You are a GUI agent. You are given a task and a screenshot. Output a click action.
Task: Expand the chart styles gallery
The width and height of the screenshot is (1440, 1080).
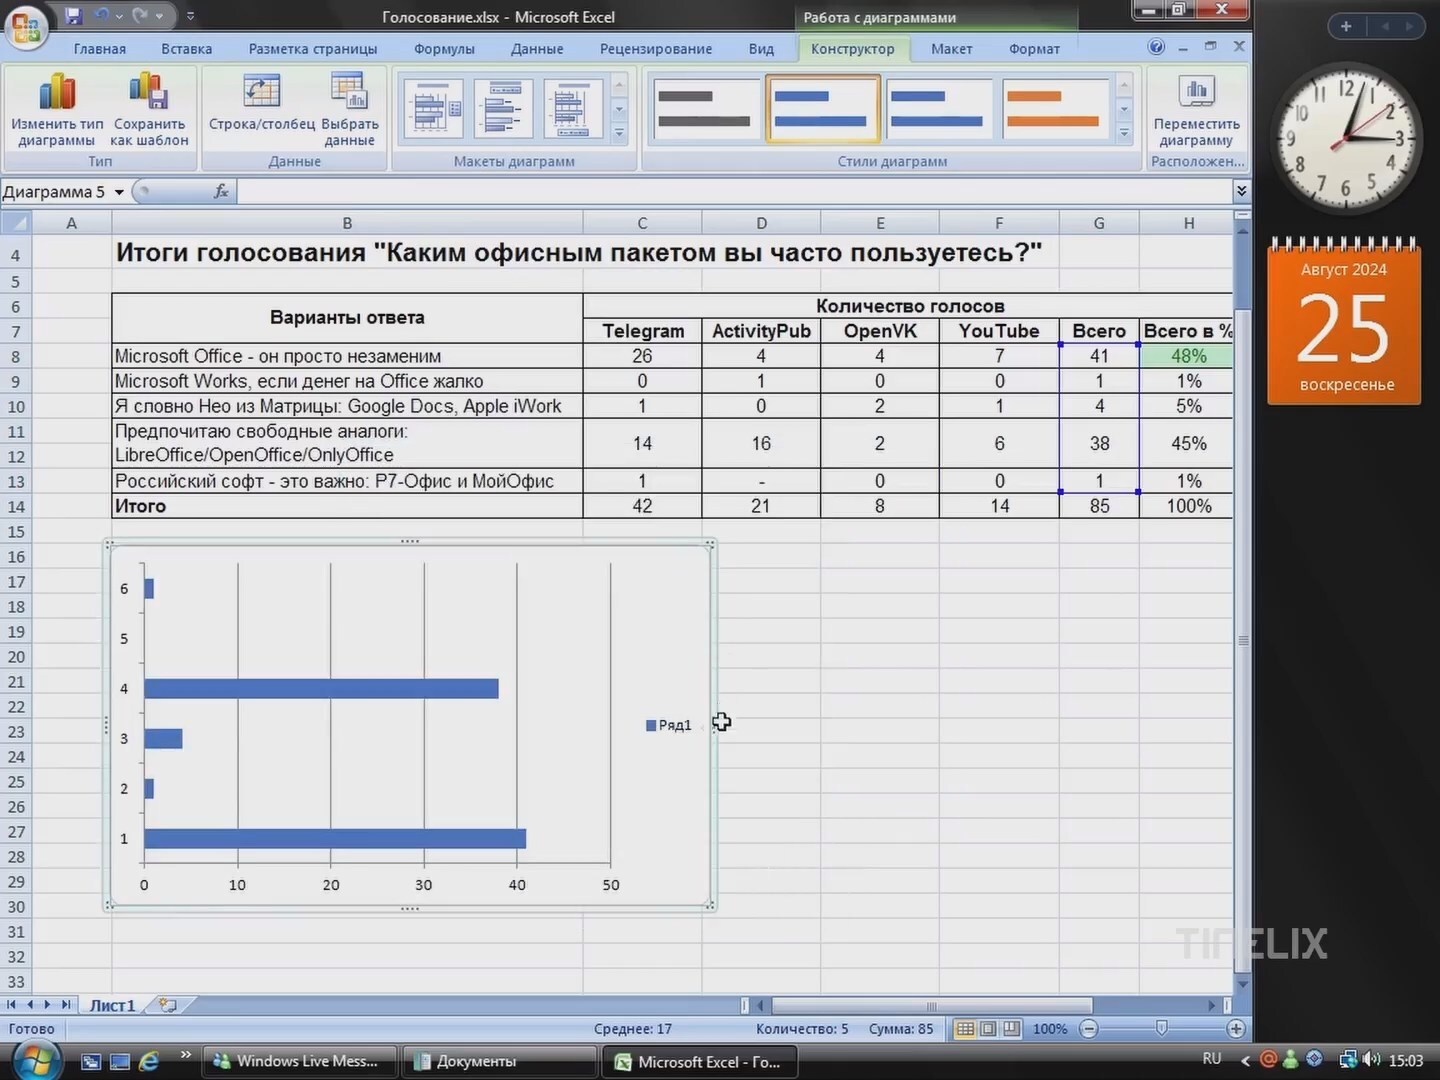1124,133
